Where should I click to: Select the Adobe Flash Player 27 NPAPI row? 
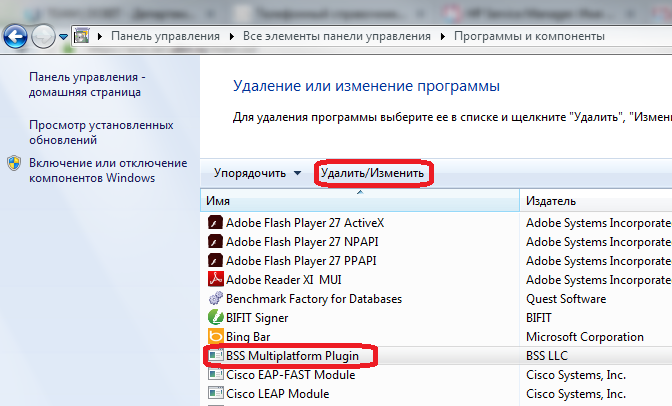tap(436, 242)
